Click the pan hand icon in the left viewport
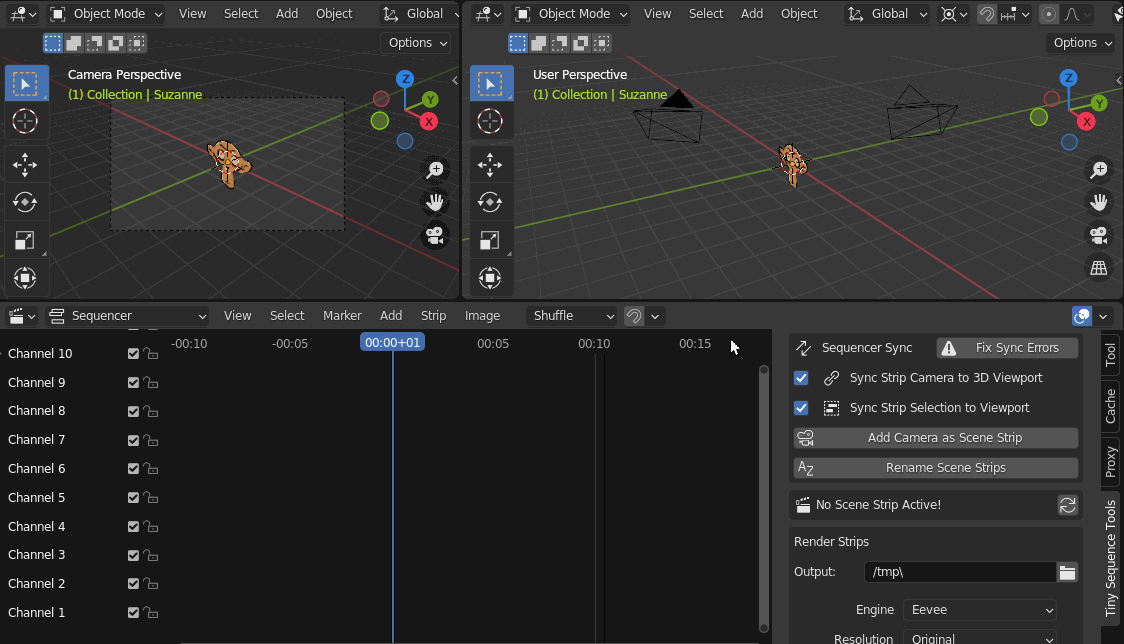The width and height of the screenshot is (1124, 644). coord(434,202)
